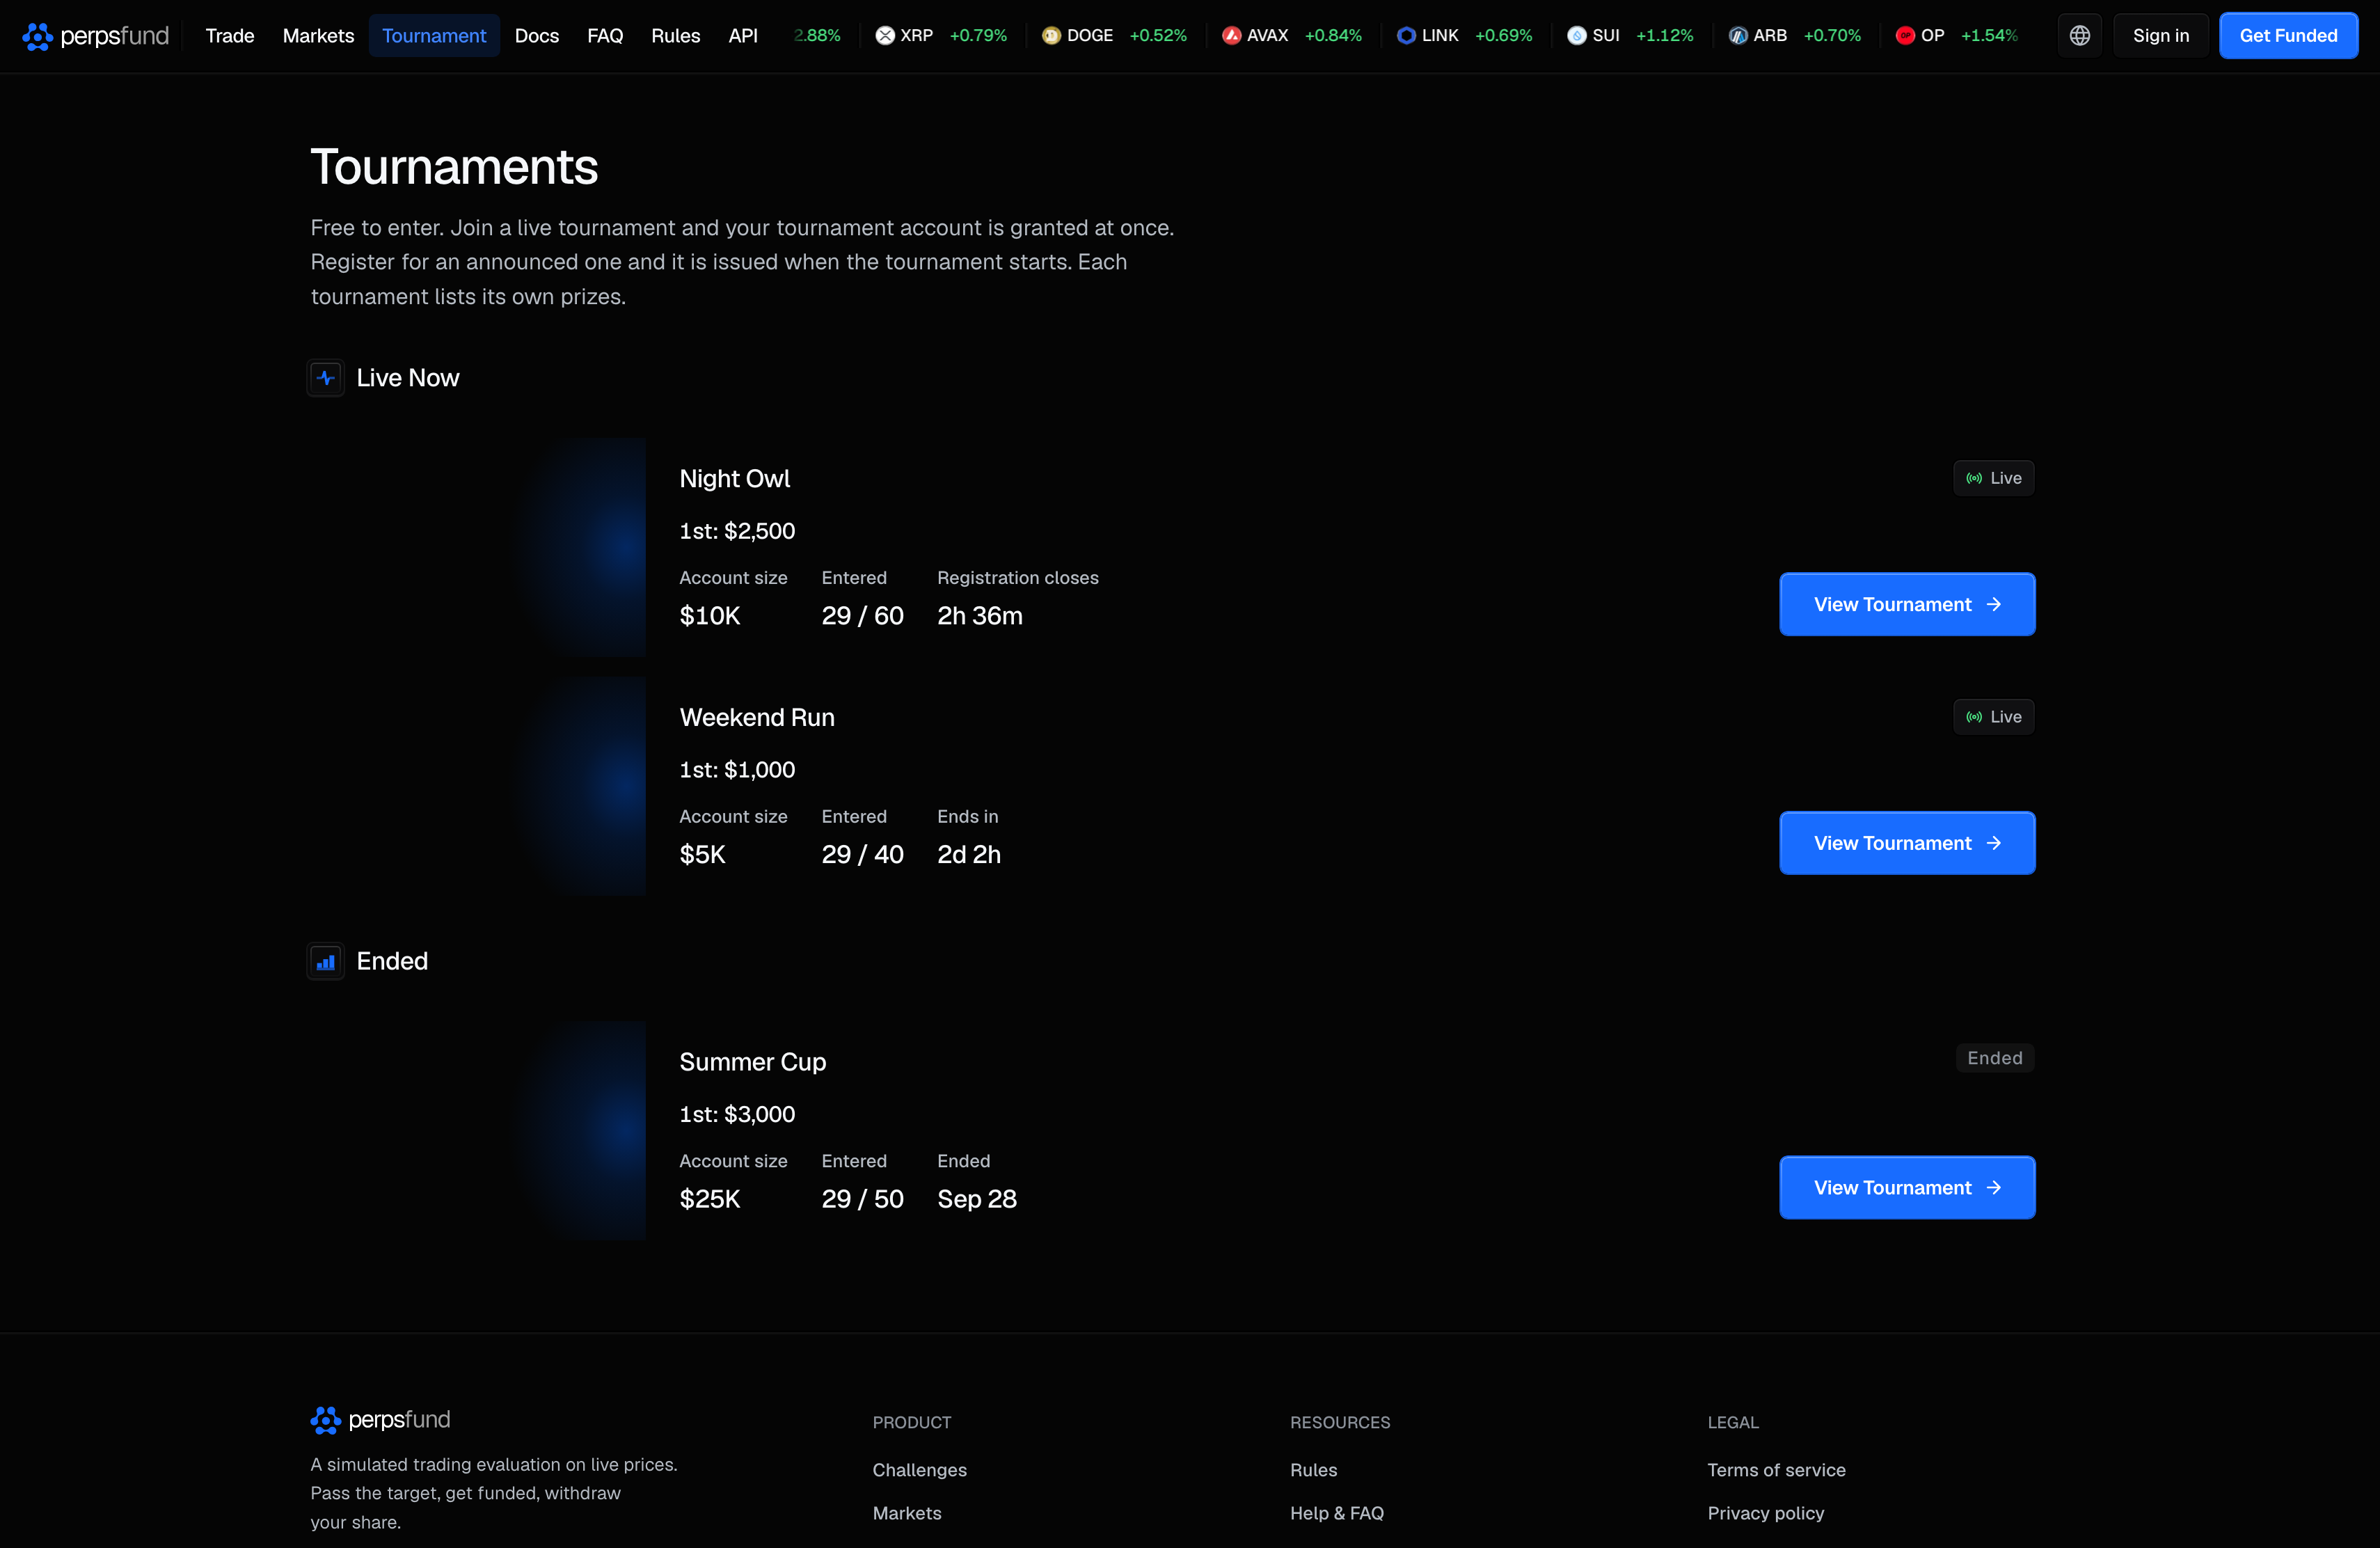Open the language globe selector

click(x=2080, y=36)
